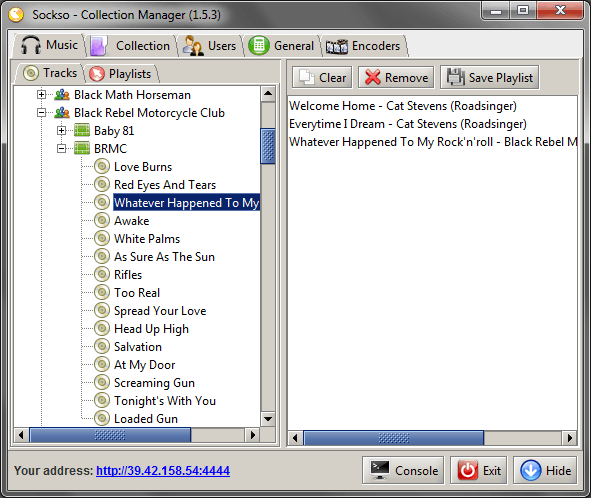The height and width of the screenshot is (498, 591).
Task: Click the people icon on Users tab
Action: pyautogui.click(x=193, y=46)
